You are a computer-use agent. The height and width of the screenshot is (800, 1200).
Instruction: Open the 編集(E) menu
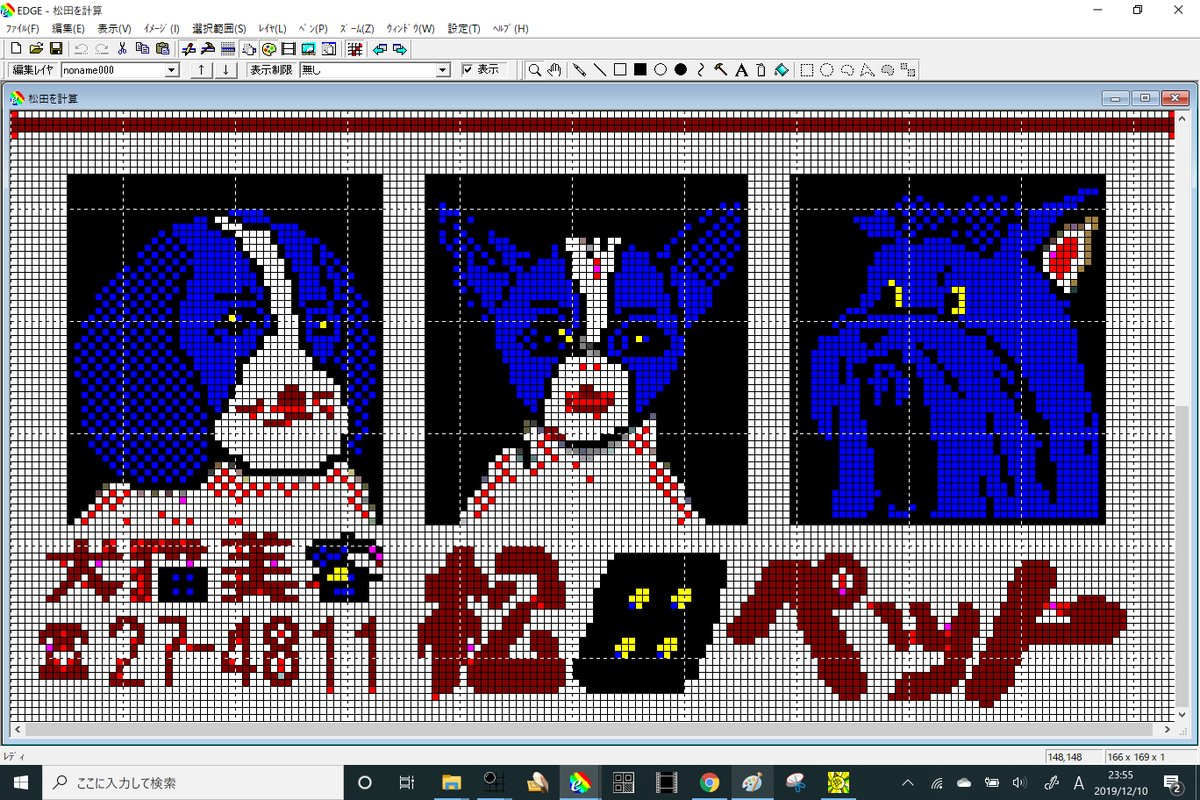coord(68,28)
